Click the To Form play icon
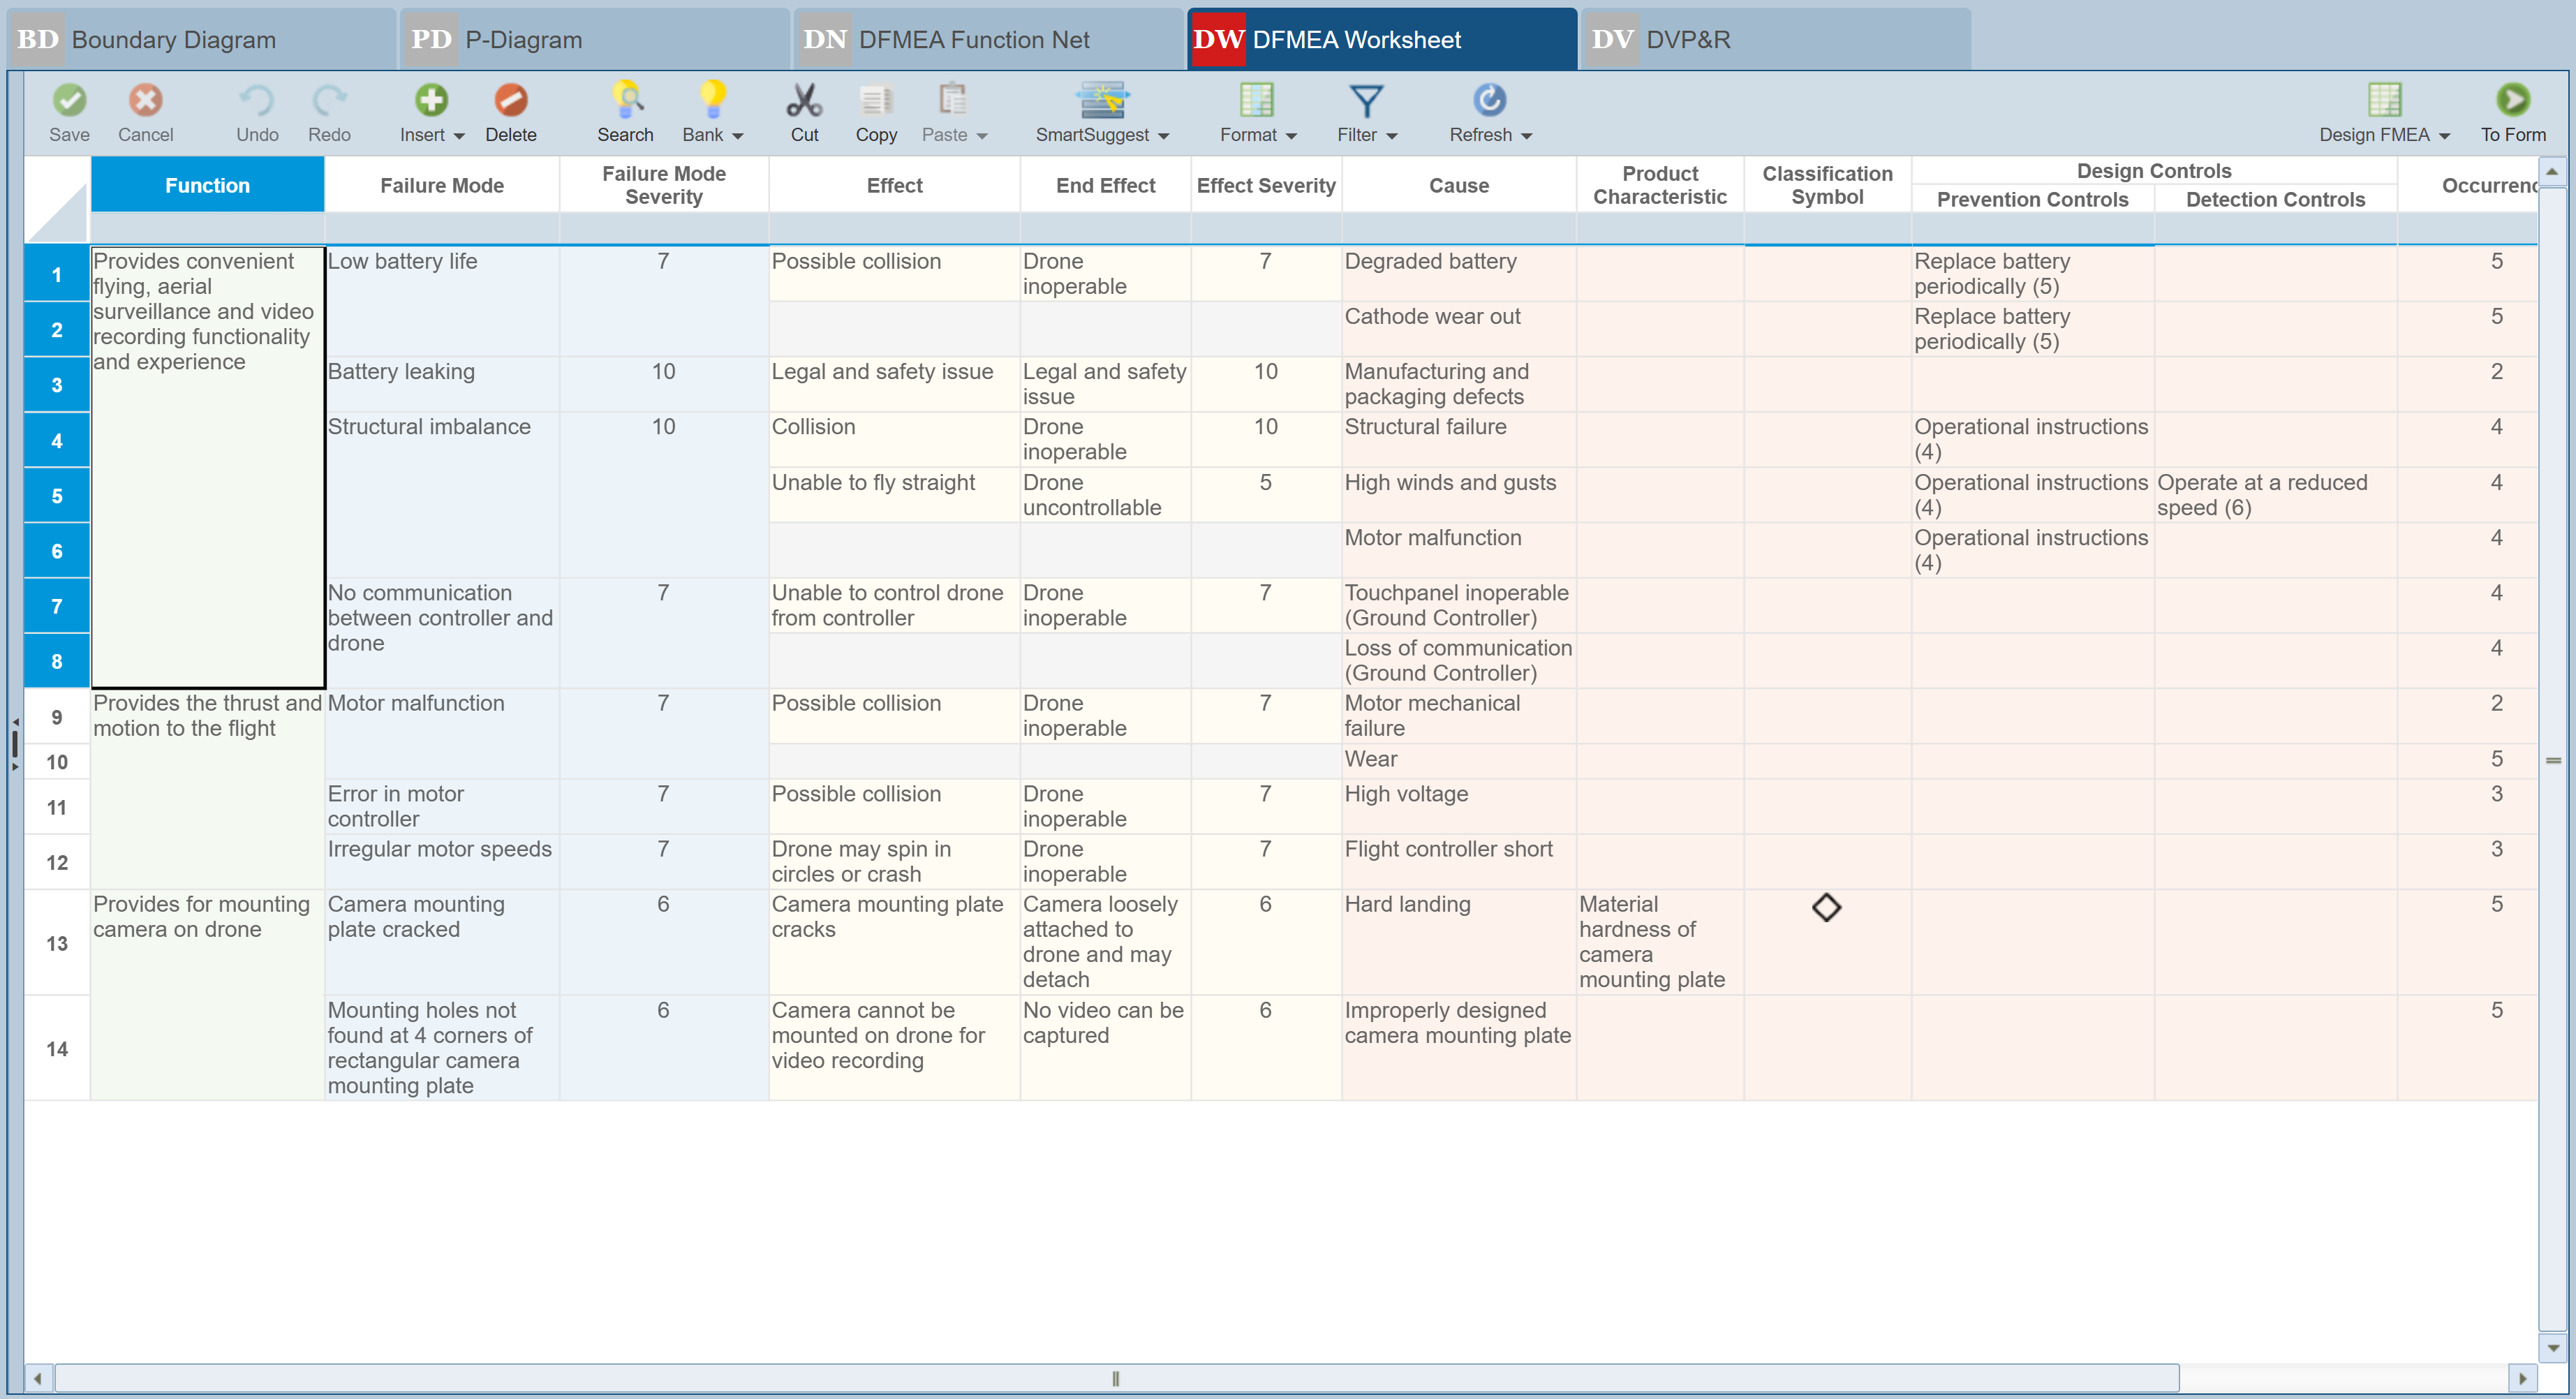The image size is (2576, 1399). coord(2513,100)
